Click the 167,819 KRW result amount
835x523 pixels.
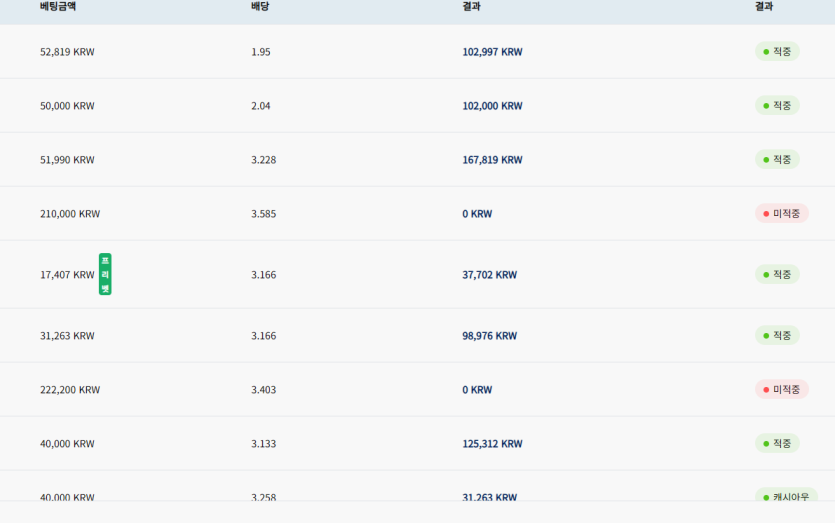[x=492, y=160]
